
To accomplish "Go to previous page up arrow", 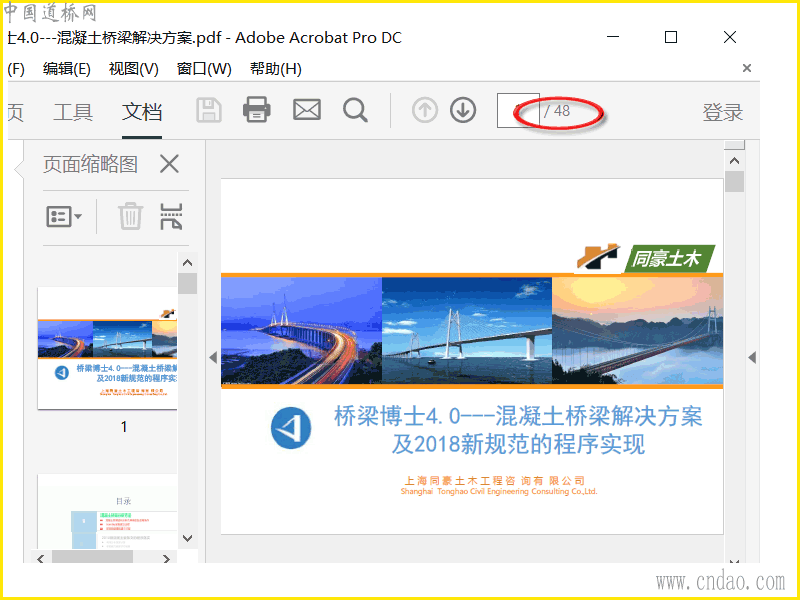I will pyautogui.click(x=424, y=110).
